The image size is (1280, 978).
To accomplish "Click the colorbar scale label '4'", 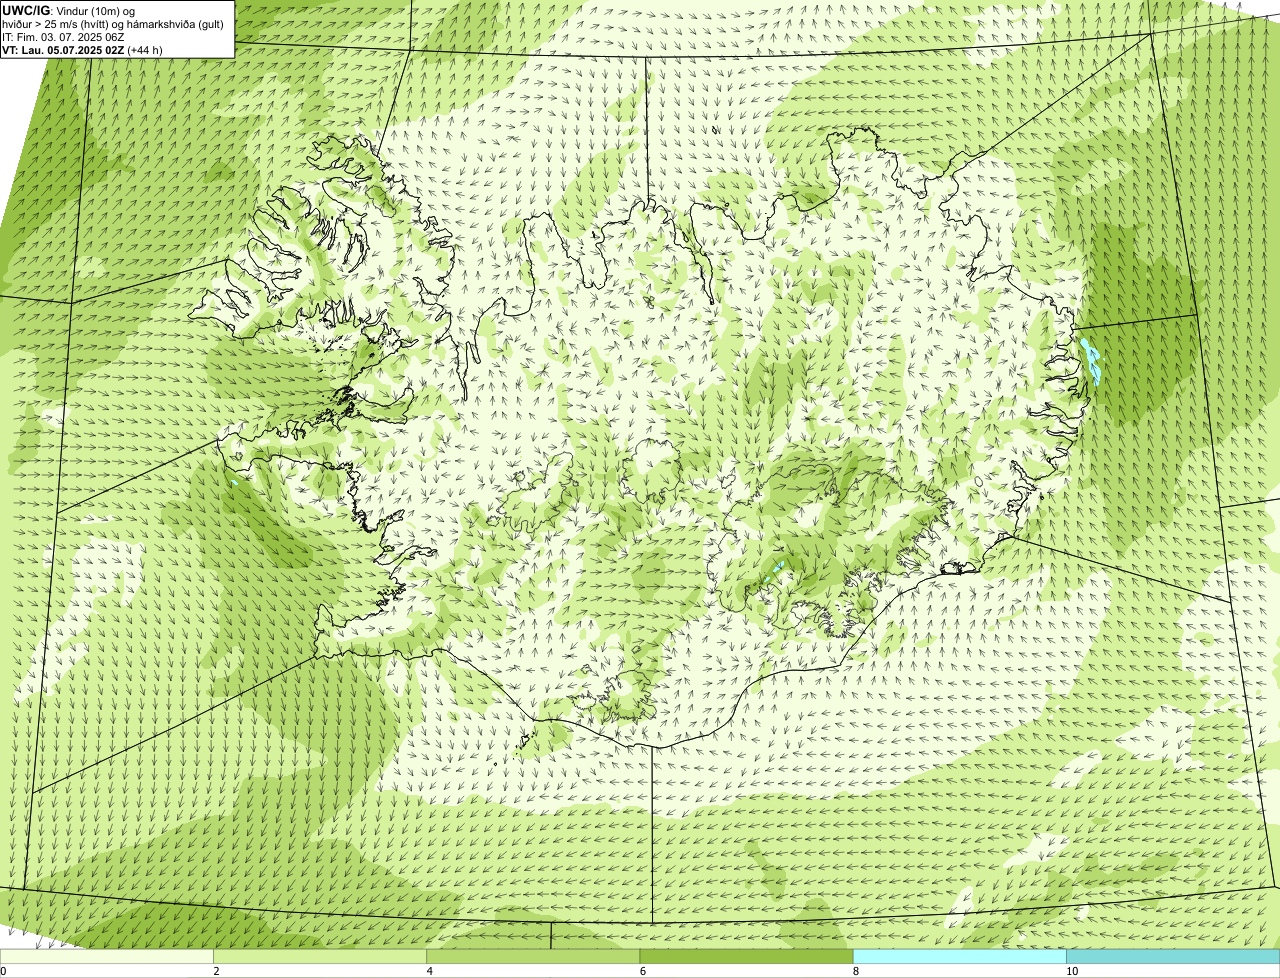I will pos(429,971).
